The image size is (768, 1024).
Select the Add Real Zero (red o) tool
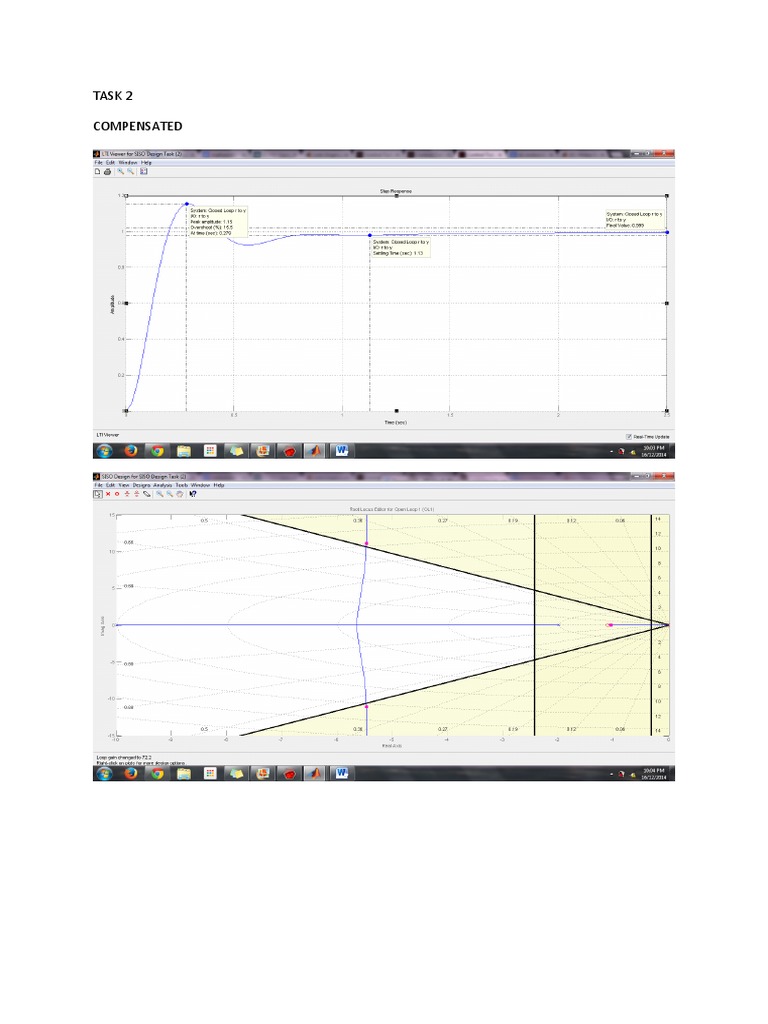point(117,494)
